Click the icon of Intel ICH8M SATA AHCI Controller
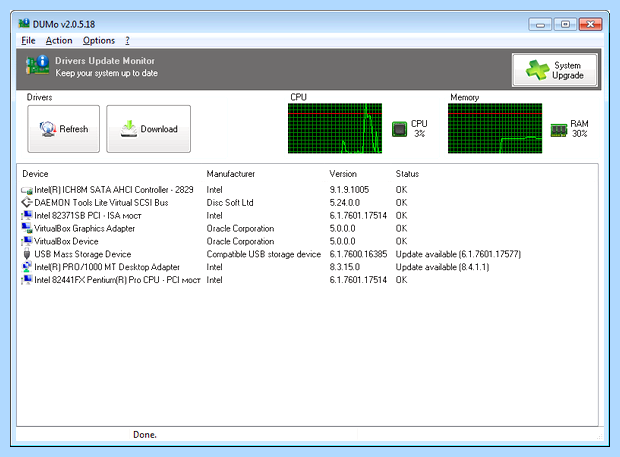This screenshot has height=457, width=620. click(x=26, y=190)
